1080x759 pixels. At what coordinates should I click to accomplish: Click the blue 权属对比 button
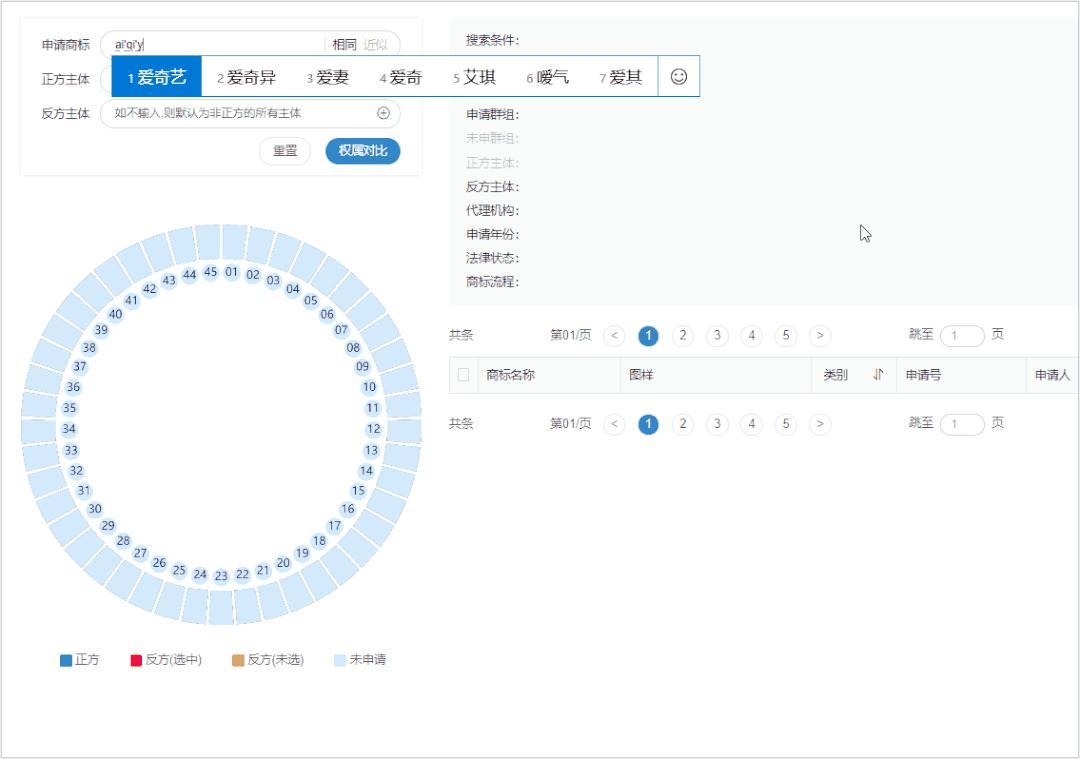pos(361,151)
